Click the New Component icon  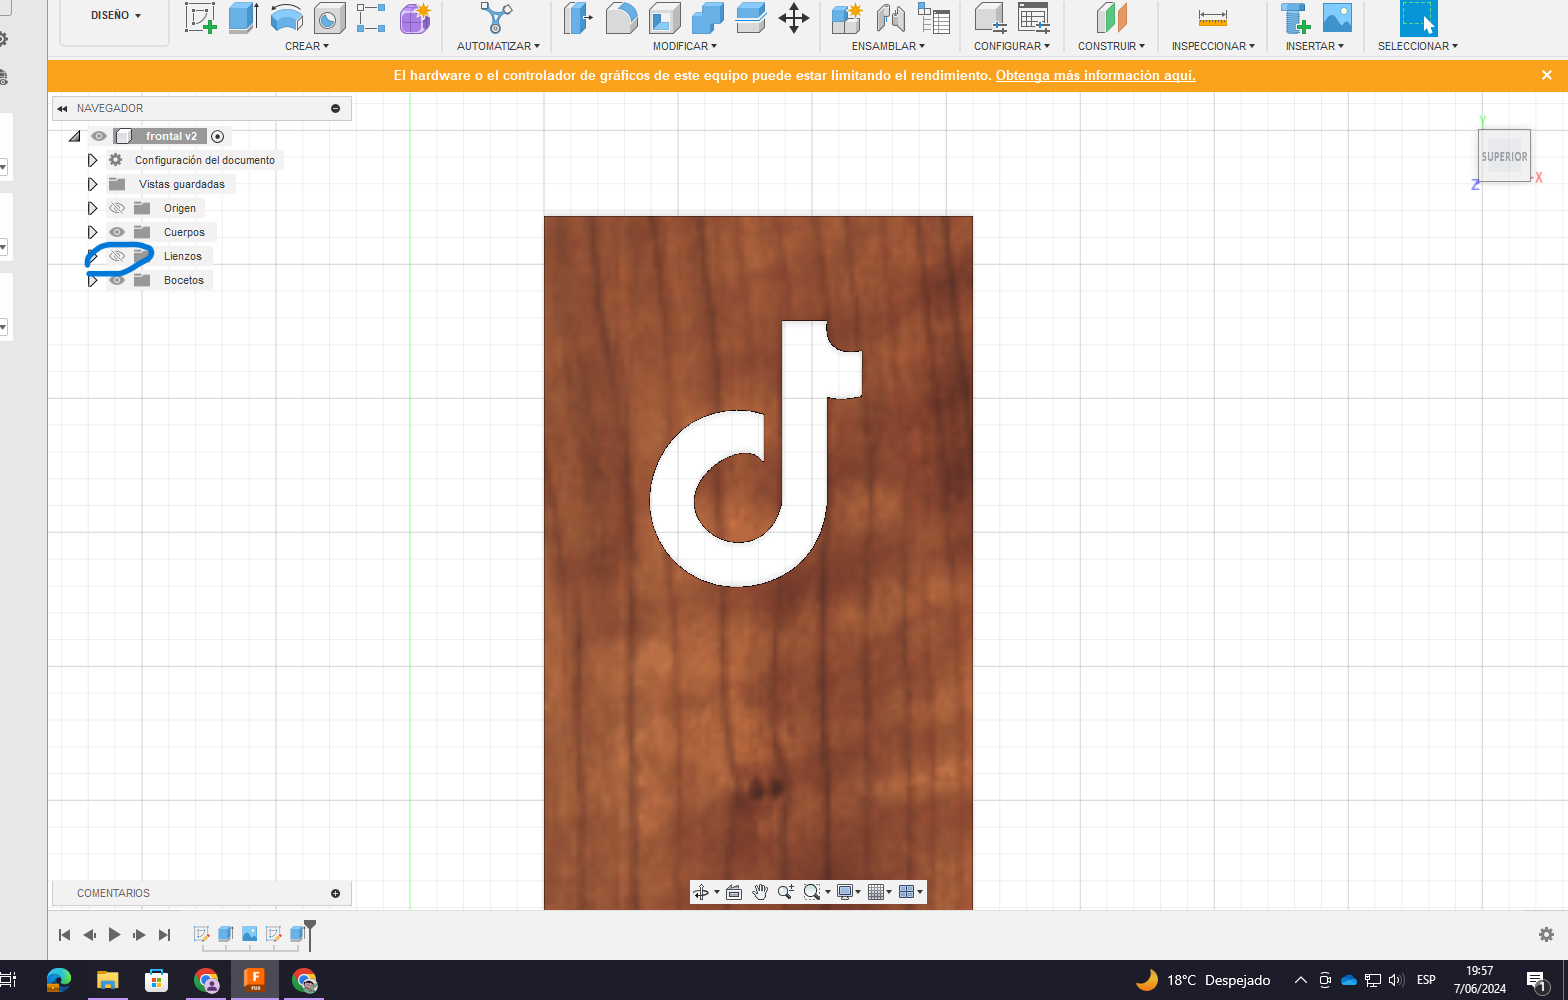tap(846, 18)
